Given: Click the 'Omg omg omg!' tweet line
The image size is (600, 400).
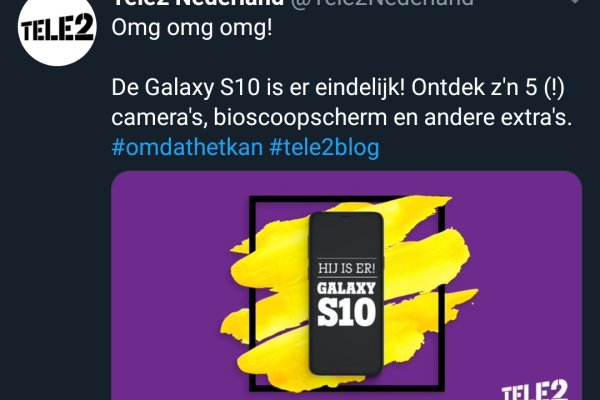Looking at the screenshot, I should tap(192, 29).
